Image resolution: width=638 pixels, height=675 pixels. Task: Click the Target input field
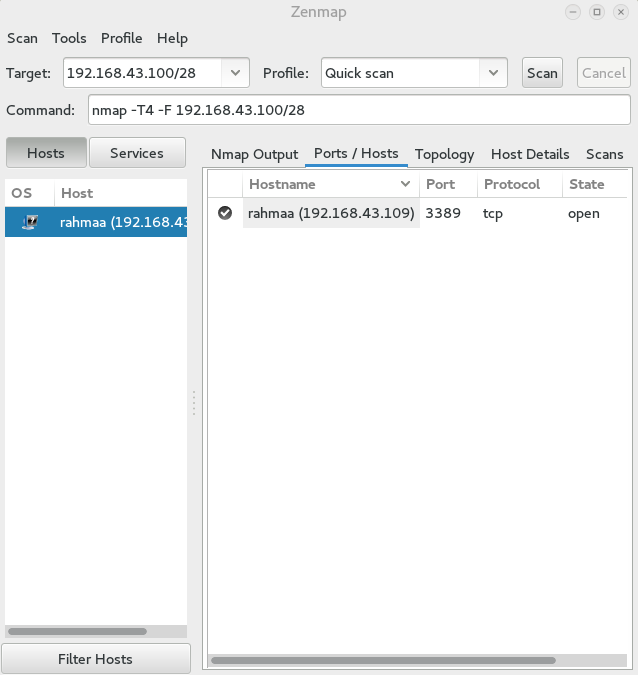click(142, 73)
